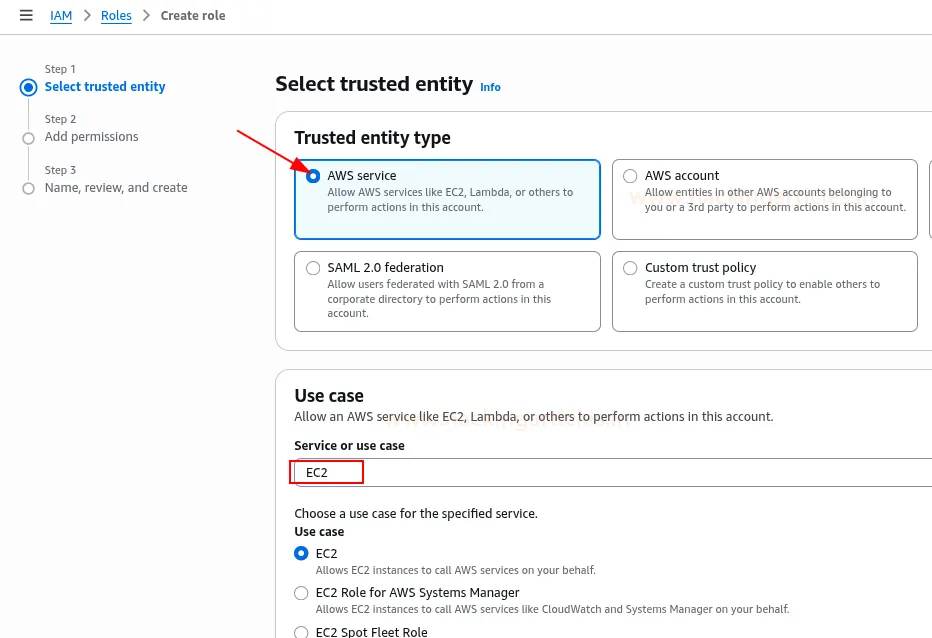The image size is (932, 638).
Task: Click the Step 2 progress circle
Action: pos(28,137)
